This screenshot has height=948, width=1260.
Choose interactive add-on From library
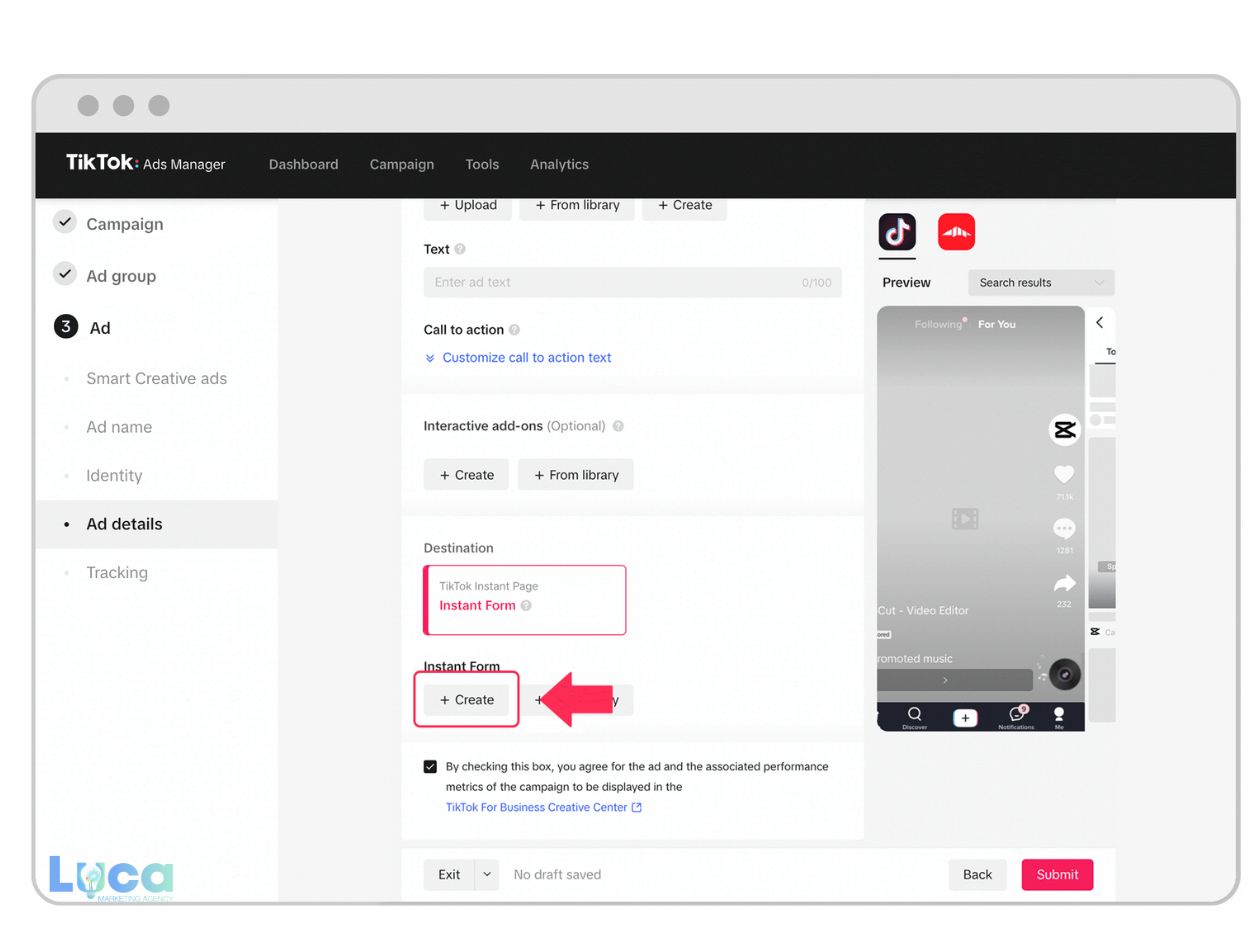(576, 475)
